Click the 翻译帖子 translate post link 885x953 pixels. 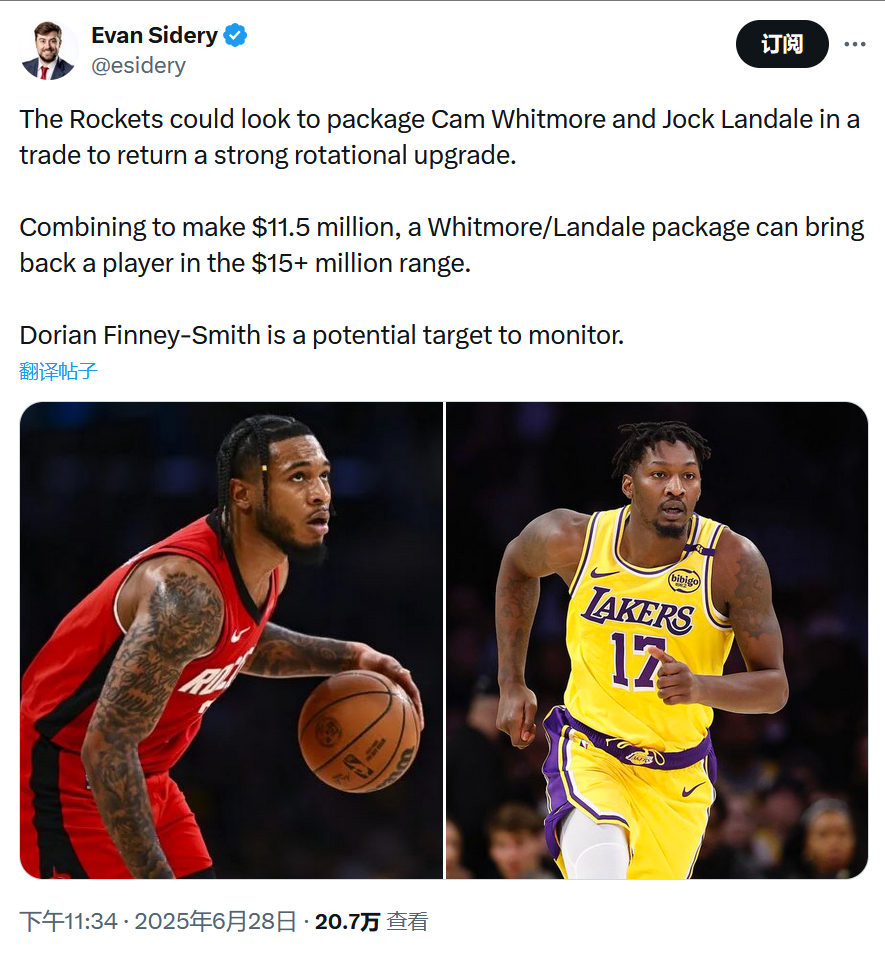(58, 371)
